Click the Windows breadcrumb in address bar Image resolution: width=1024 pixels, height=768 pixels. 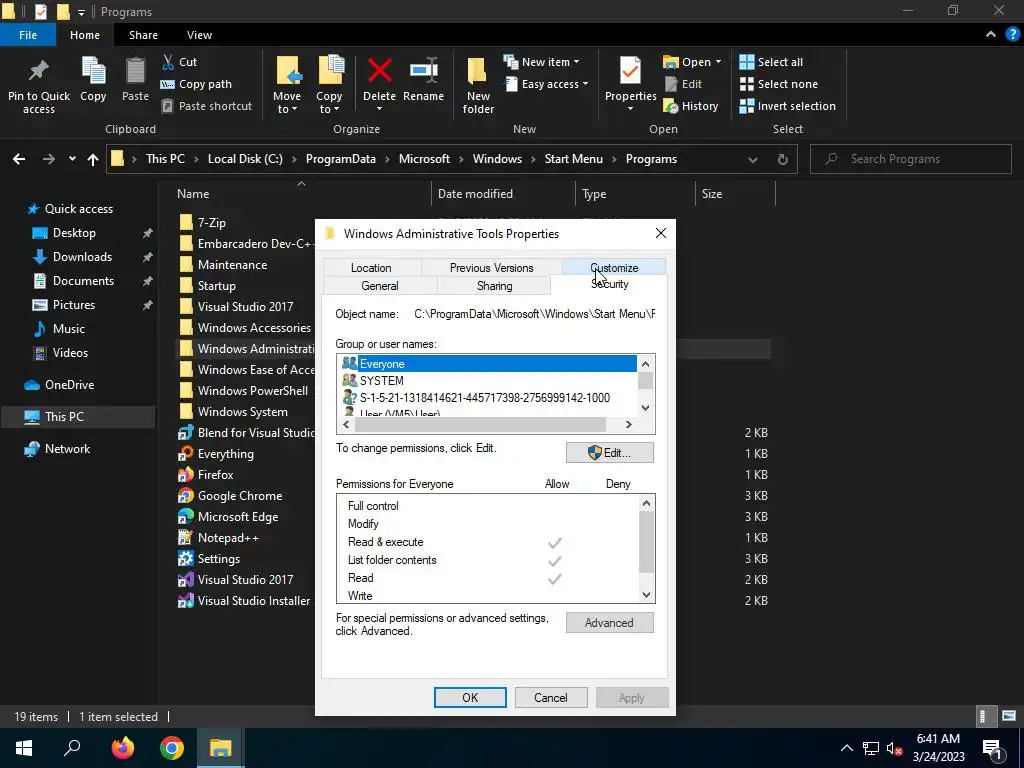pyautogui.click(x=497, y=159)
